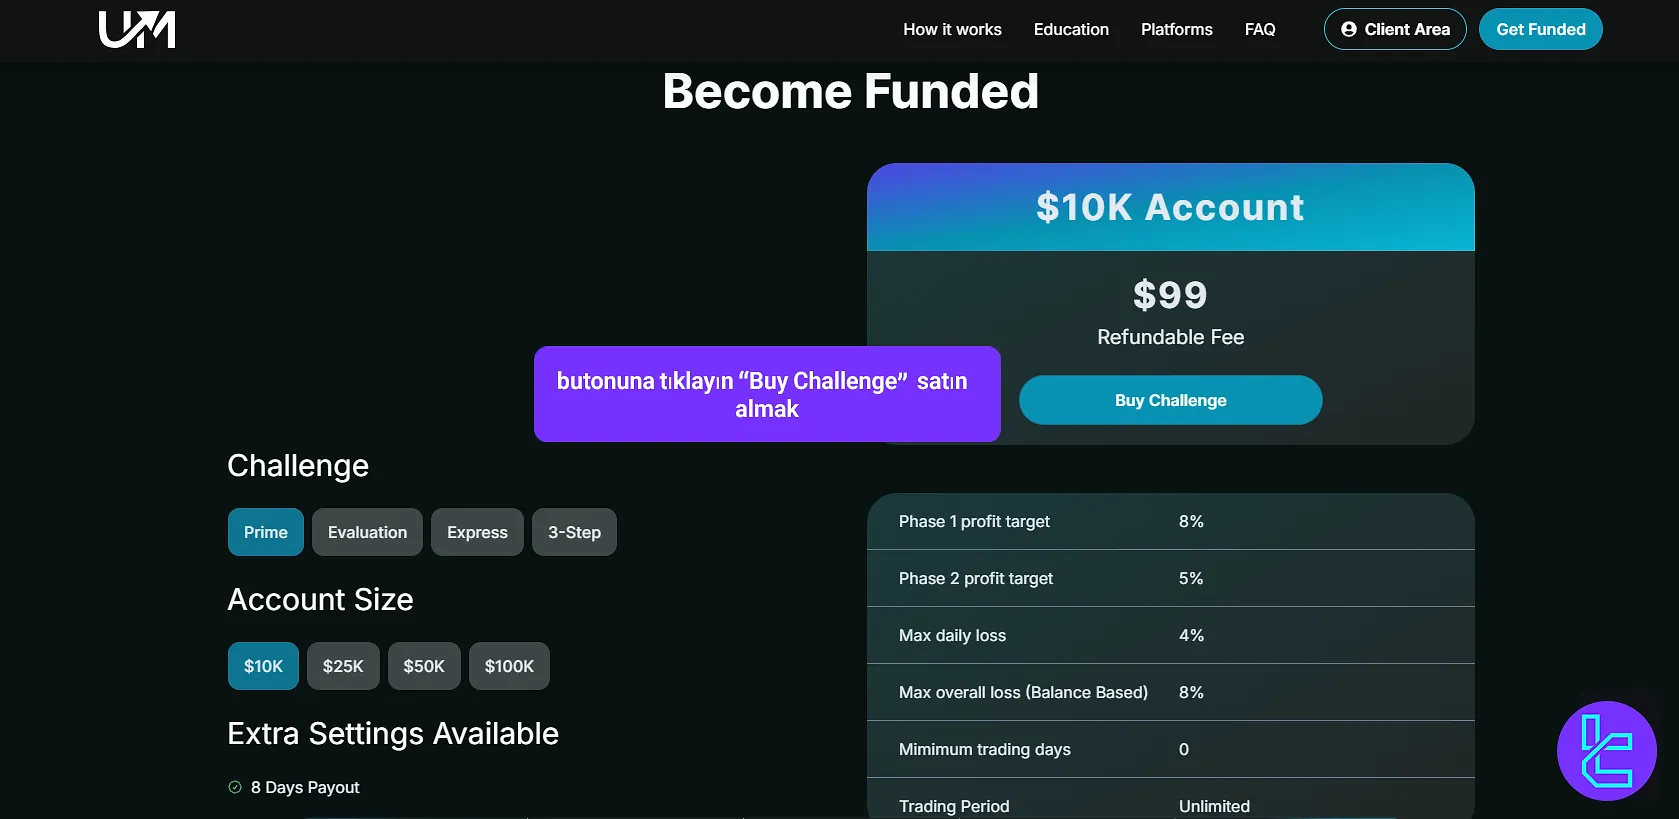Open the How it works menu item
This screenshot has width=1679, height=819.
click(x=951, y=29)
